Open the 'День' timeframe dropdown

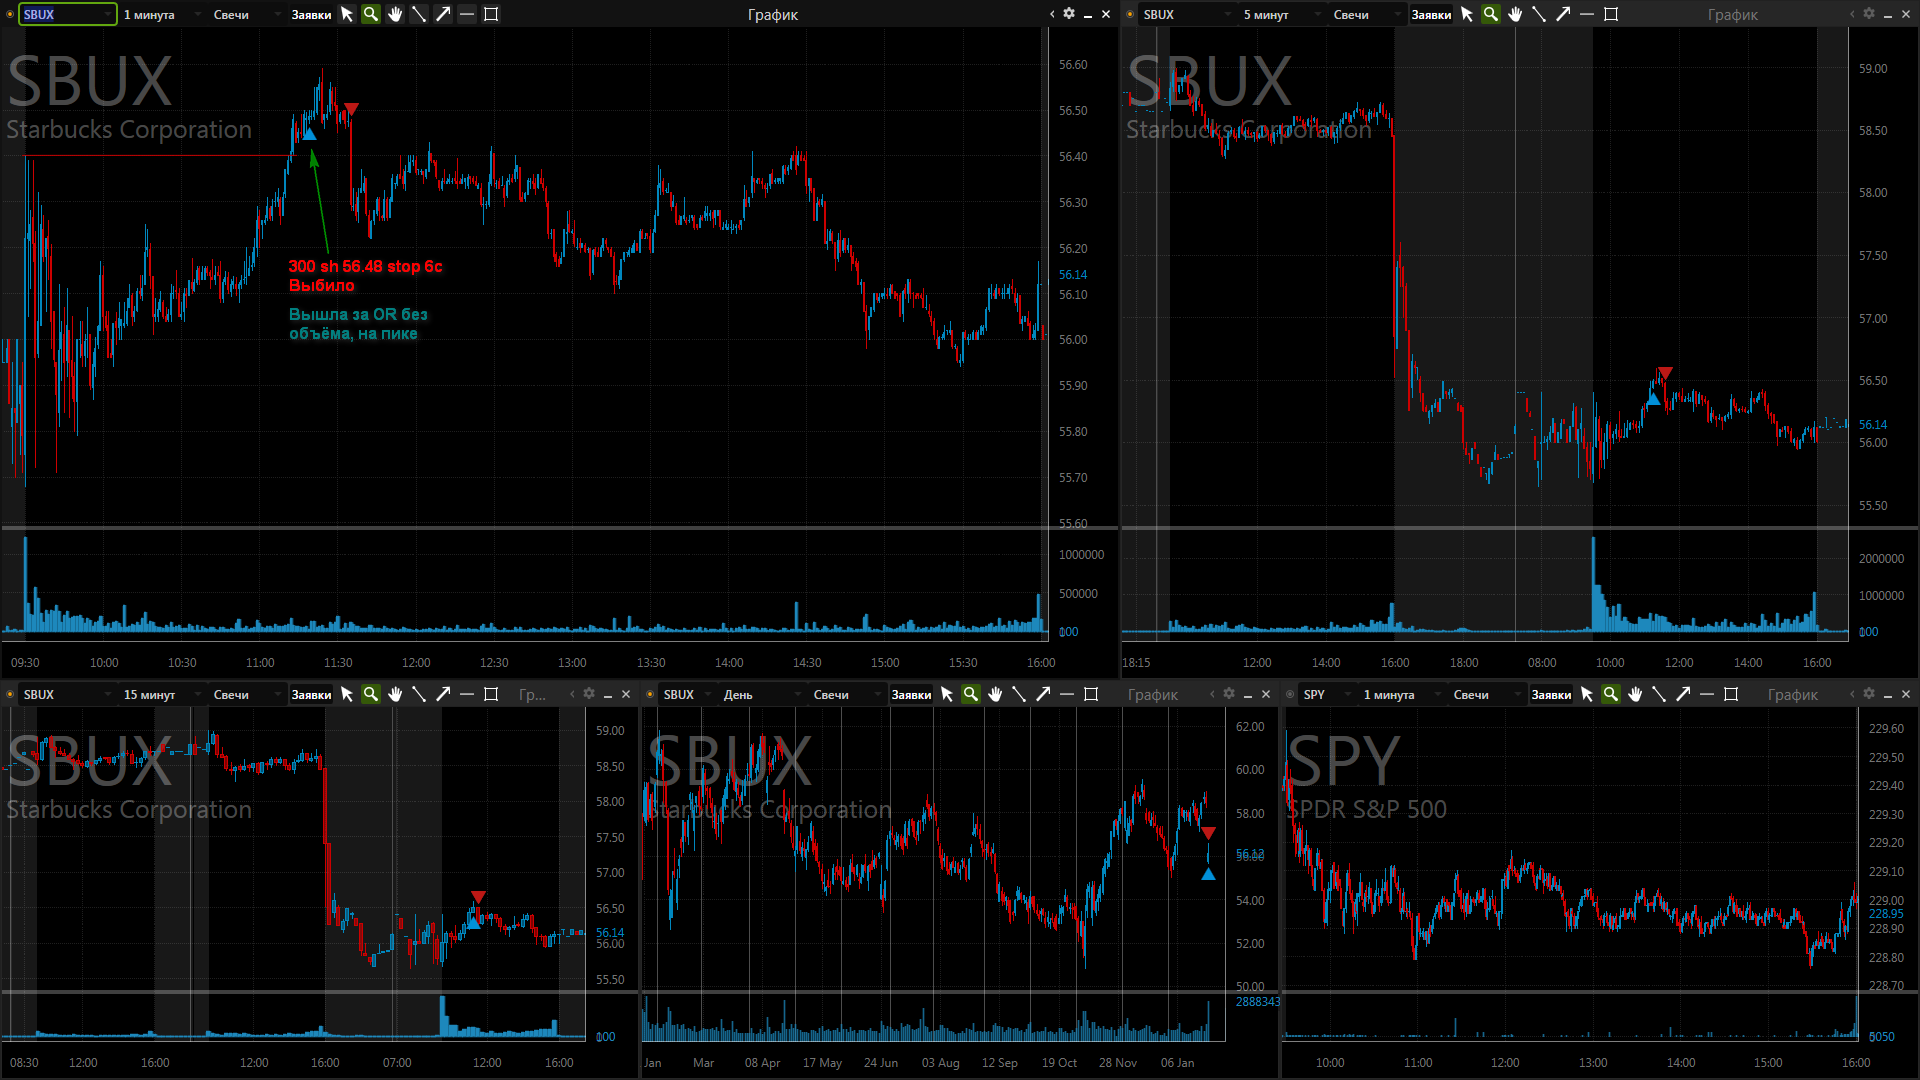click(761, 694)
